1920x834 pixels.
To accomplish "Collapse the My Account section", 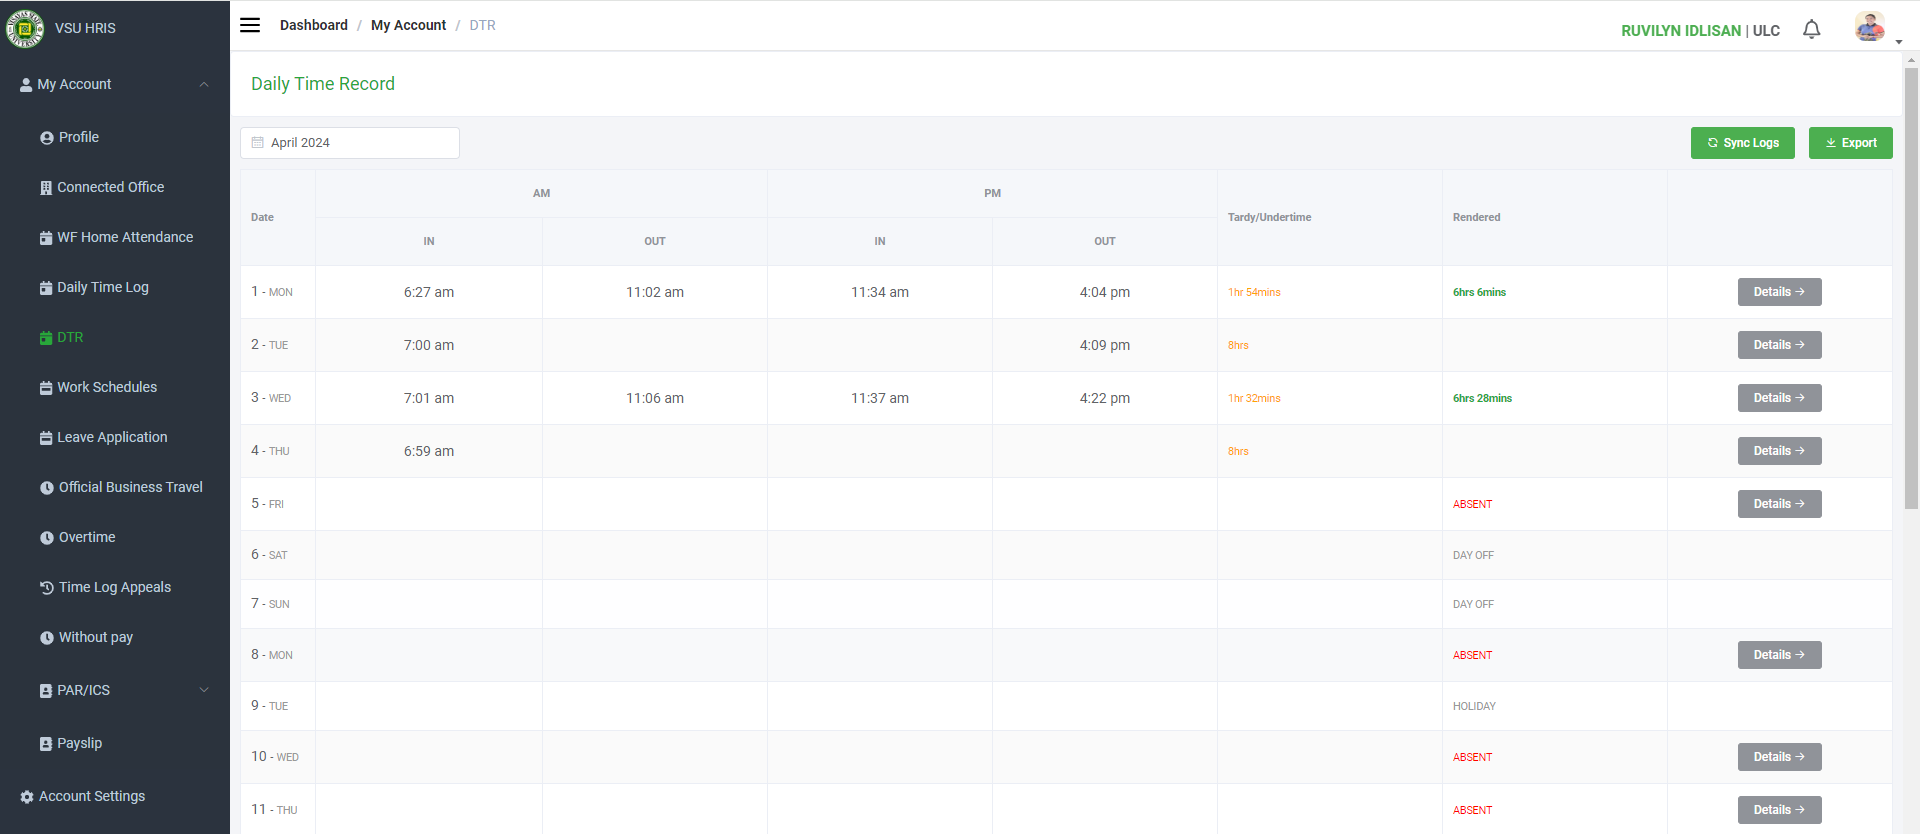I will [204, 85].
